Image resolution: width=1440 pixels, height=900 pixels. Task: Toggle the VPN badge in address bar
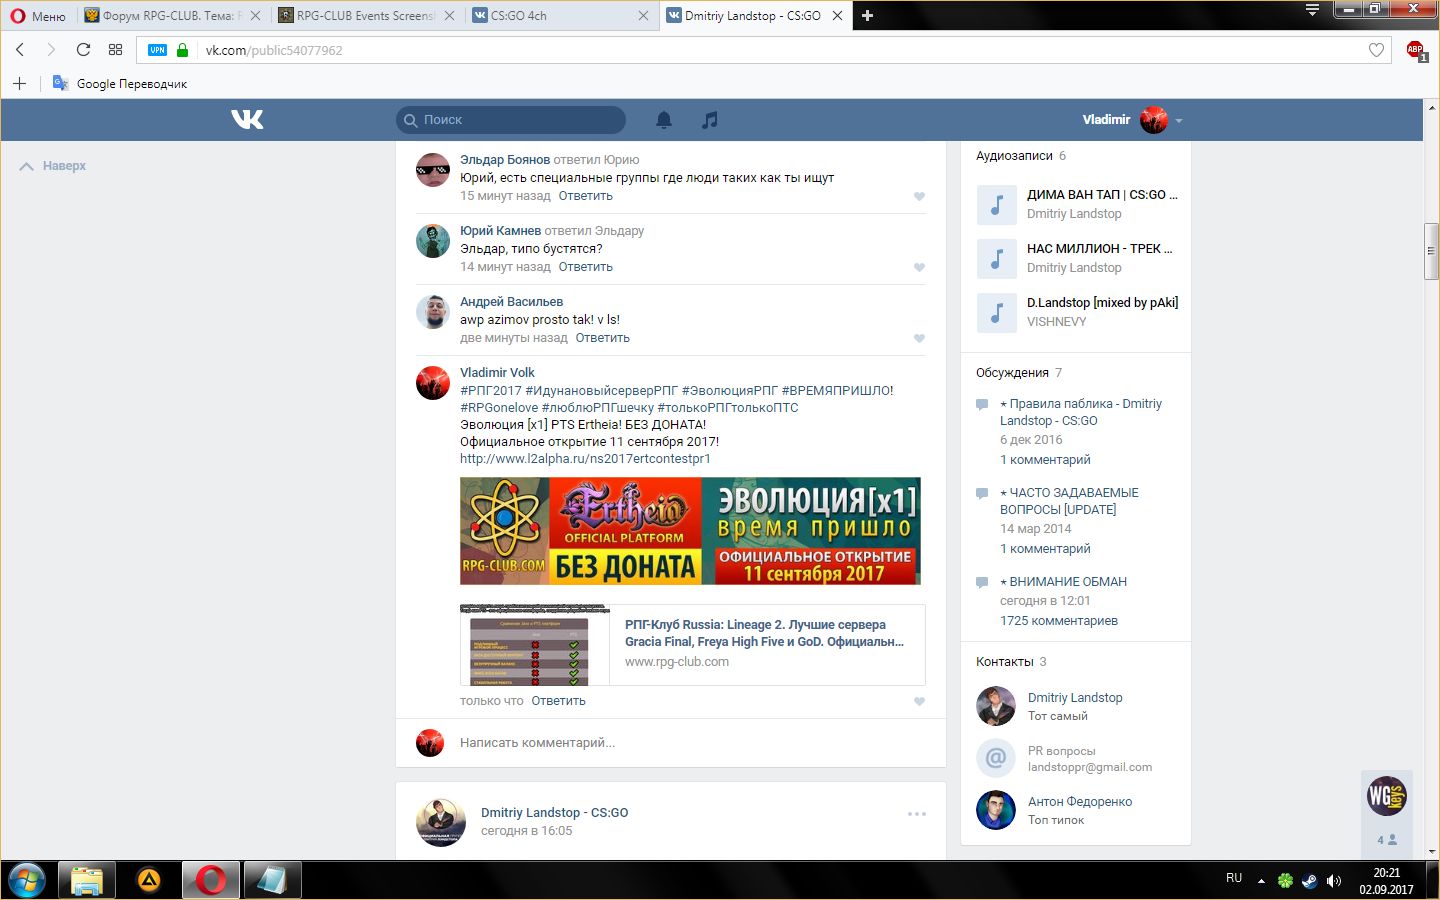(x=157, y=50)
